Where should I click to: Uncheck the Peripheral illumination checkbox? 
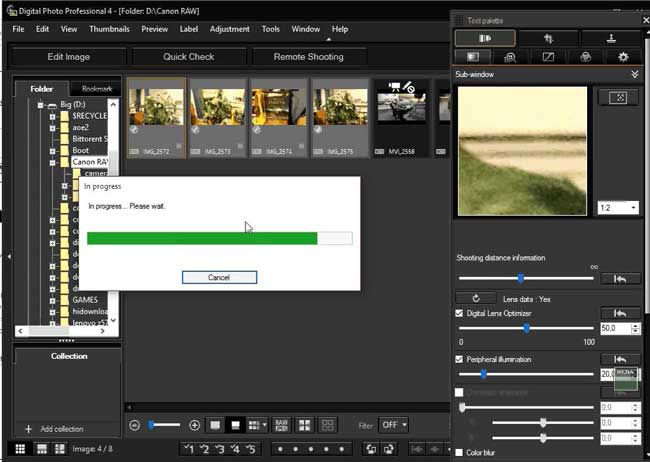[x=459, y=359]
